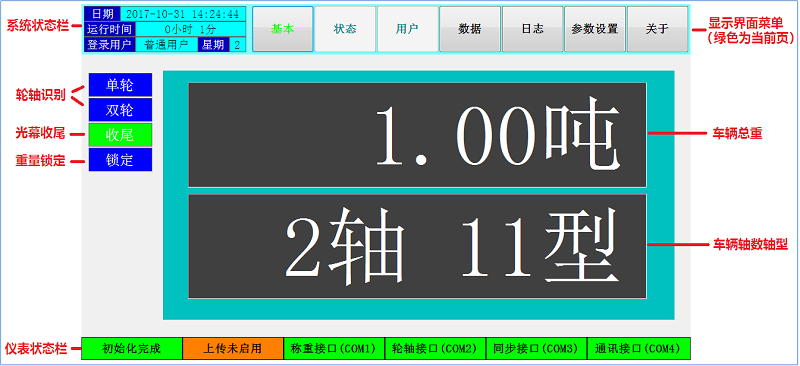Click the orange 上传未启用 status cell
800x366 pixels.
(233, 349)
